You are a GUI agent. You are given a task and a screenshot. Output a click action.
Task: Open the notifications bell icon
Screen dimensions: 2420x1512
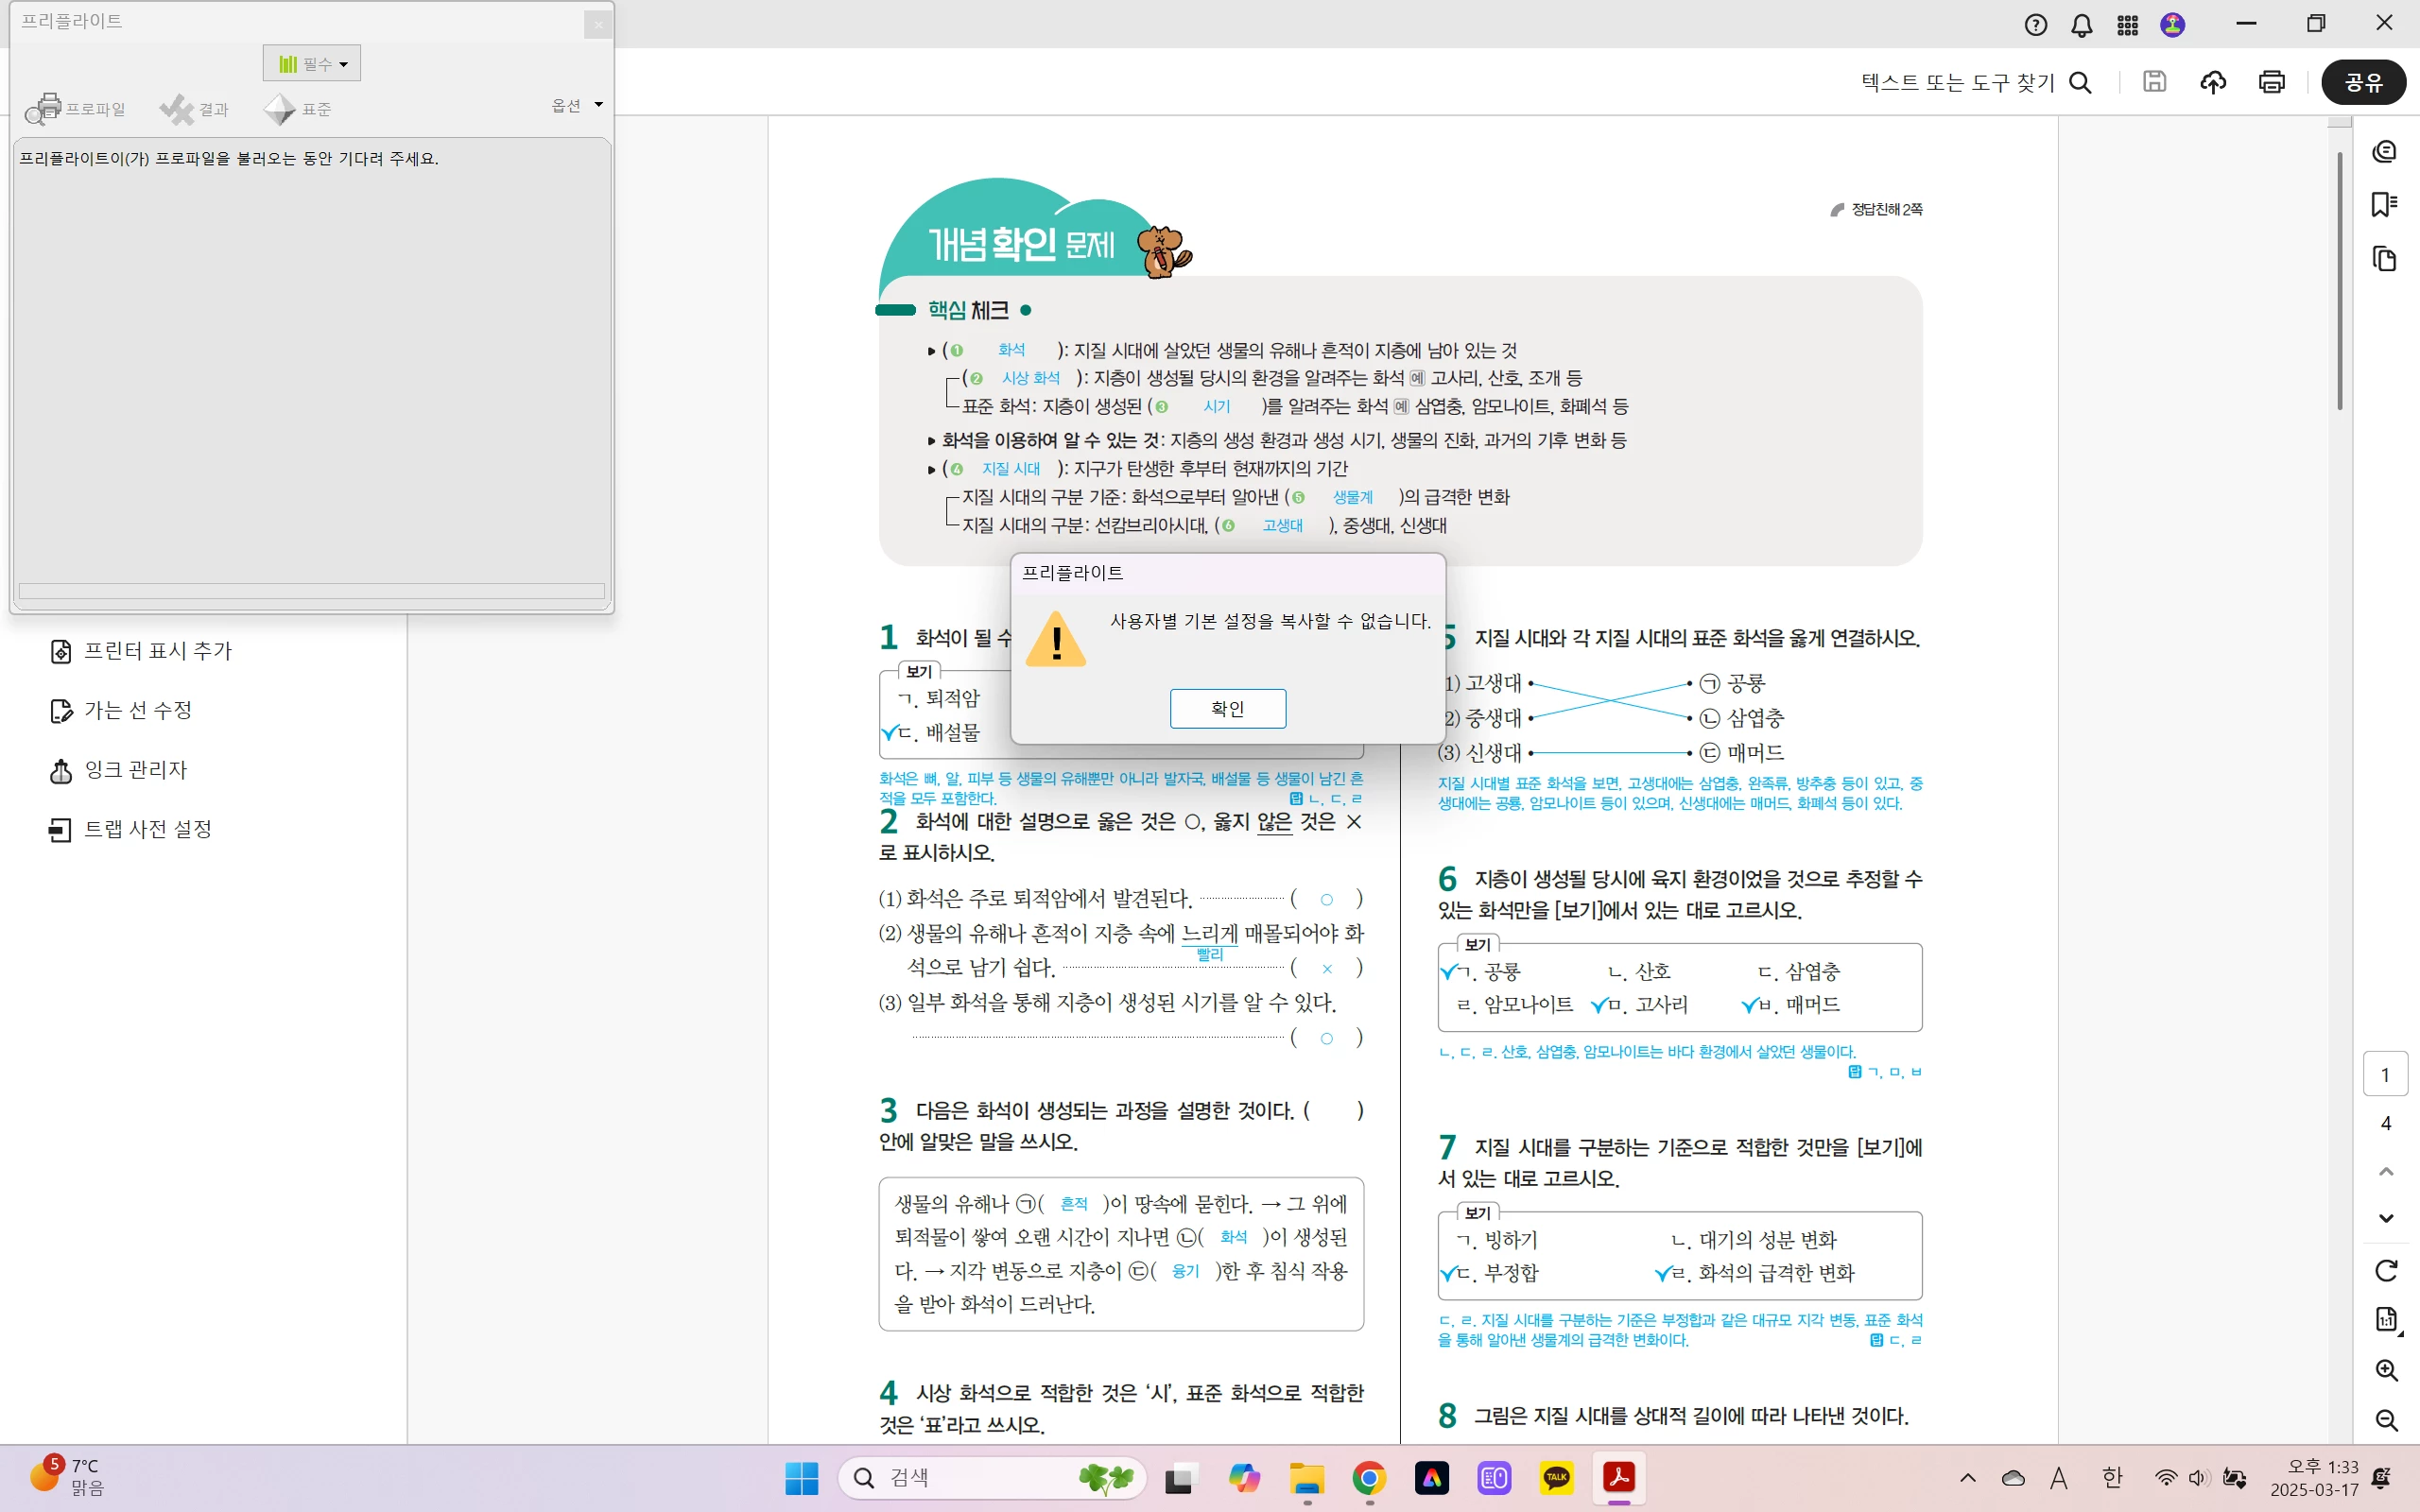(x=2081, y=25)
